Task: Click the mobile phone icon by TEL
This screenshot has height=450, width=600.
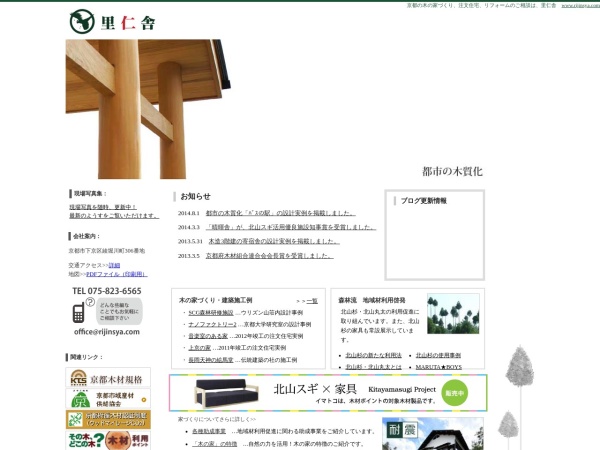Action: (x=78, y=312)
